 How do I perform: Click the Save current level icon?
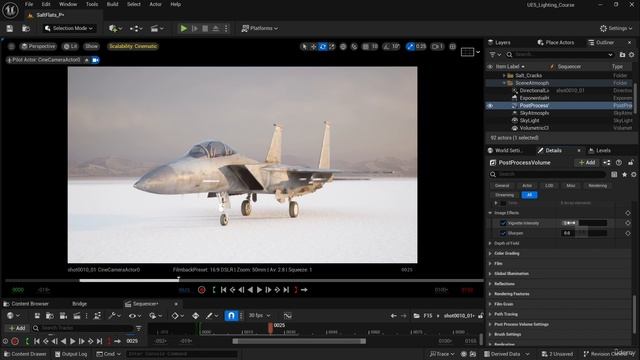10,28
